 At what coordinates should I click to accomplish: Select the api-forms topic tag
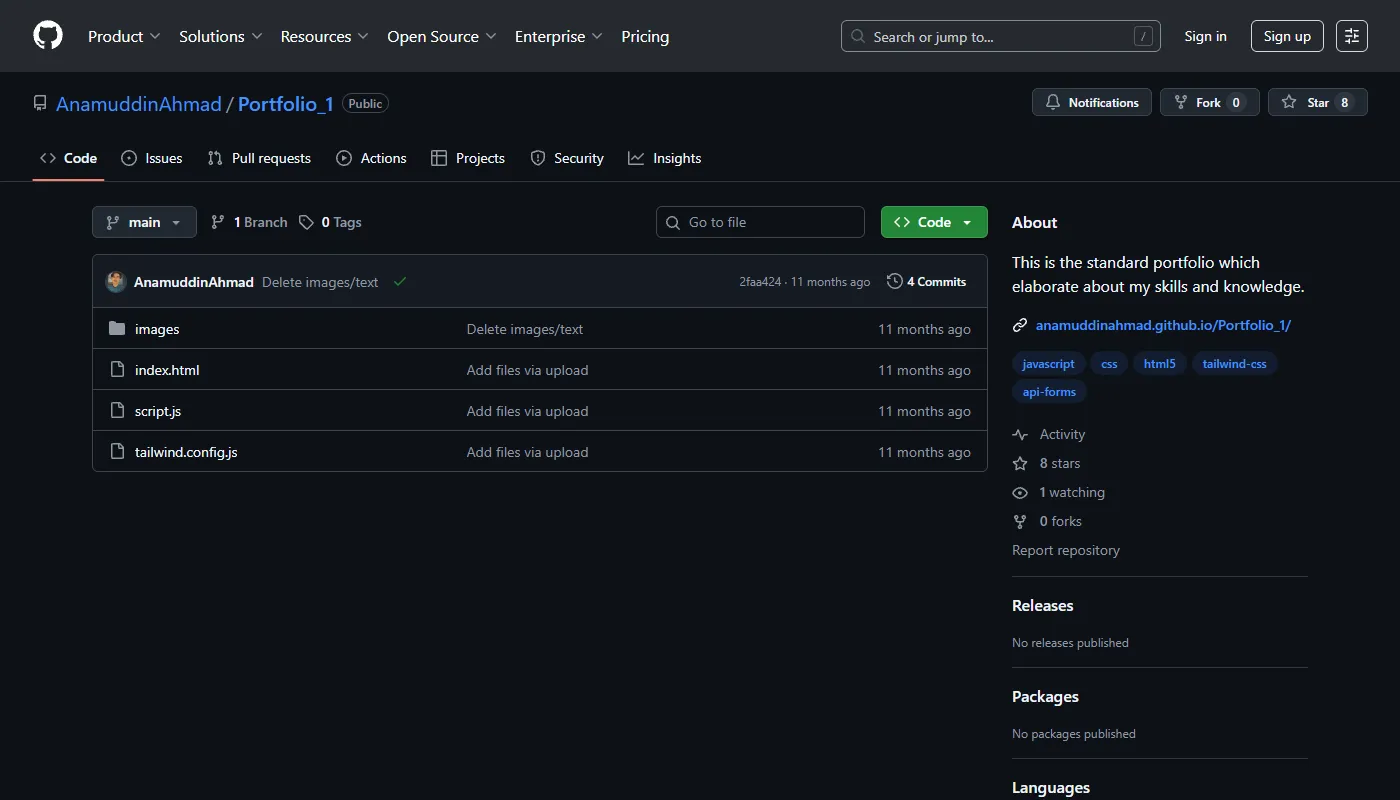tap(1049, 392)
